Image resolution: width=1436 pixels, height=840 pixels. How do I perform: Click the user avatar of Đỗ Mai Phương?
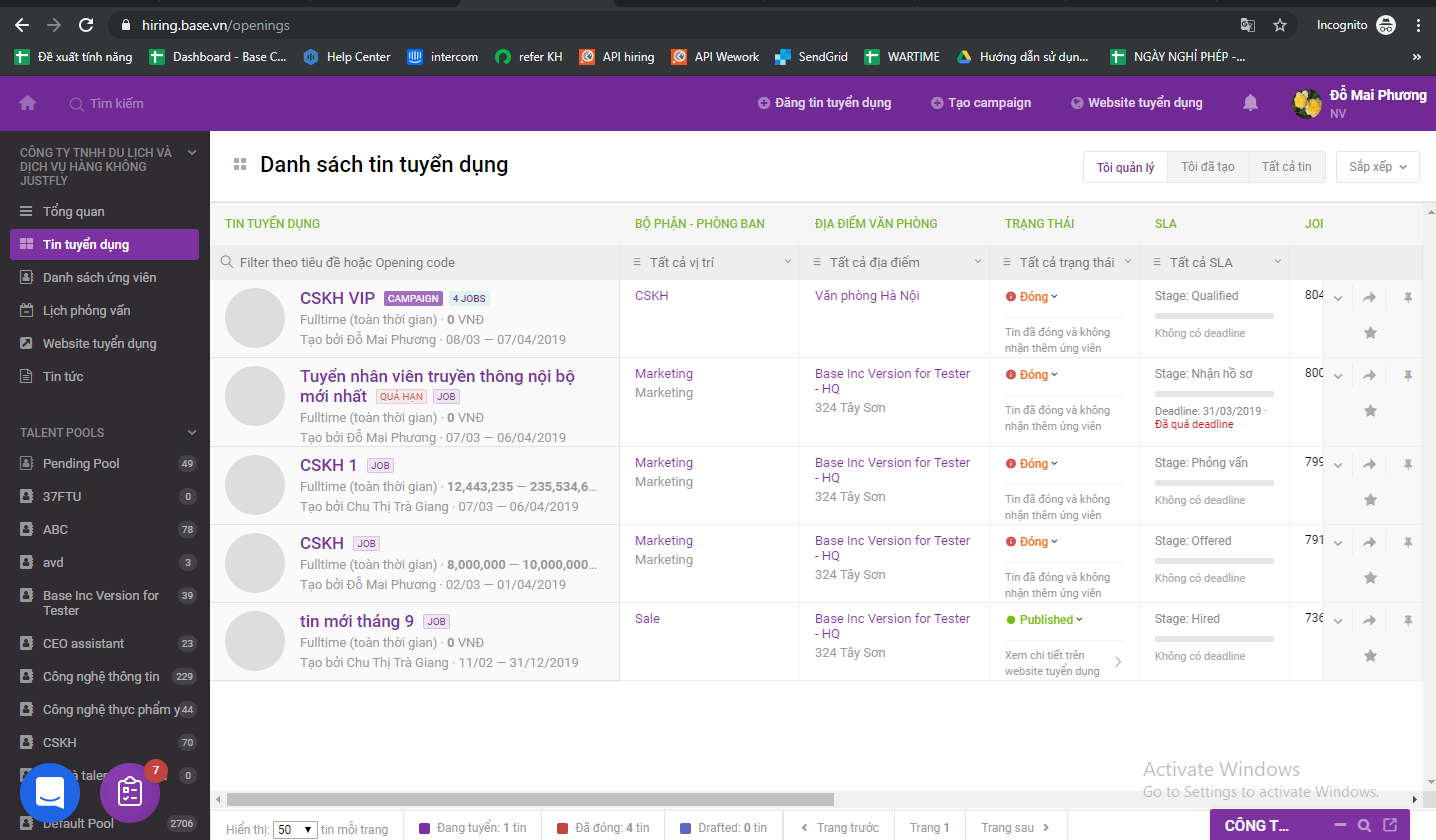point(1307,103)
